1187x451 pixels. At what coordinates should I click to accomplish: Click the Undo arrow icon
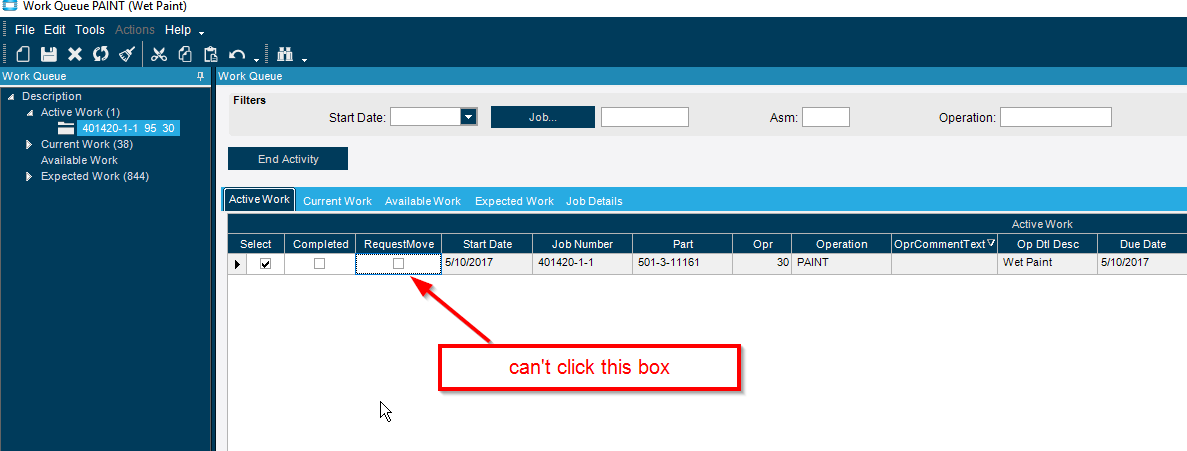pos(237,54)
